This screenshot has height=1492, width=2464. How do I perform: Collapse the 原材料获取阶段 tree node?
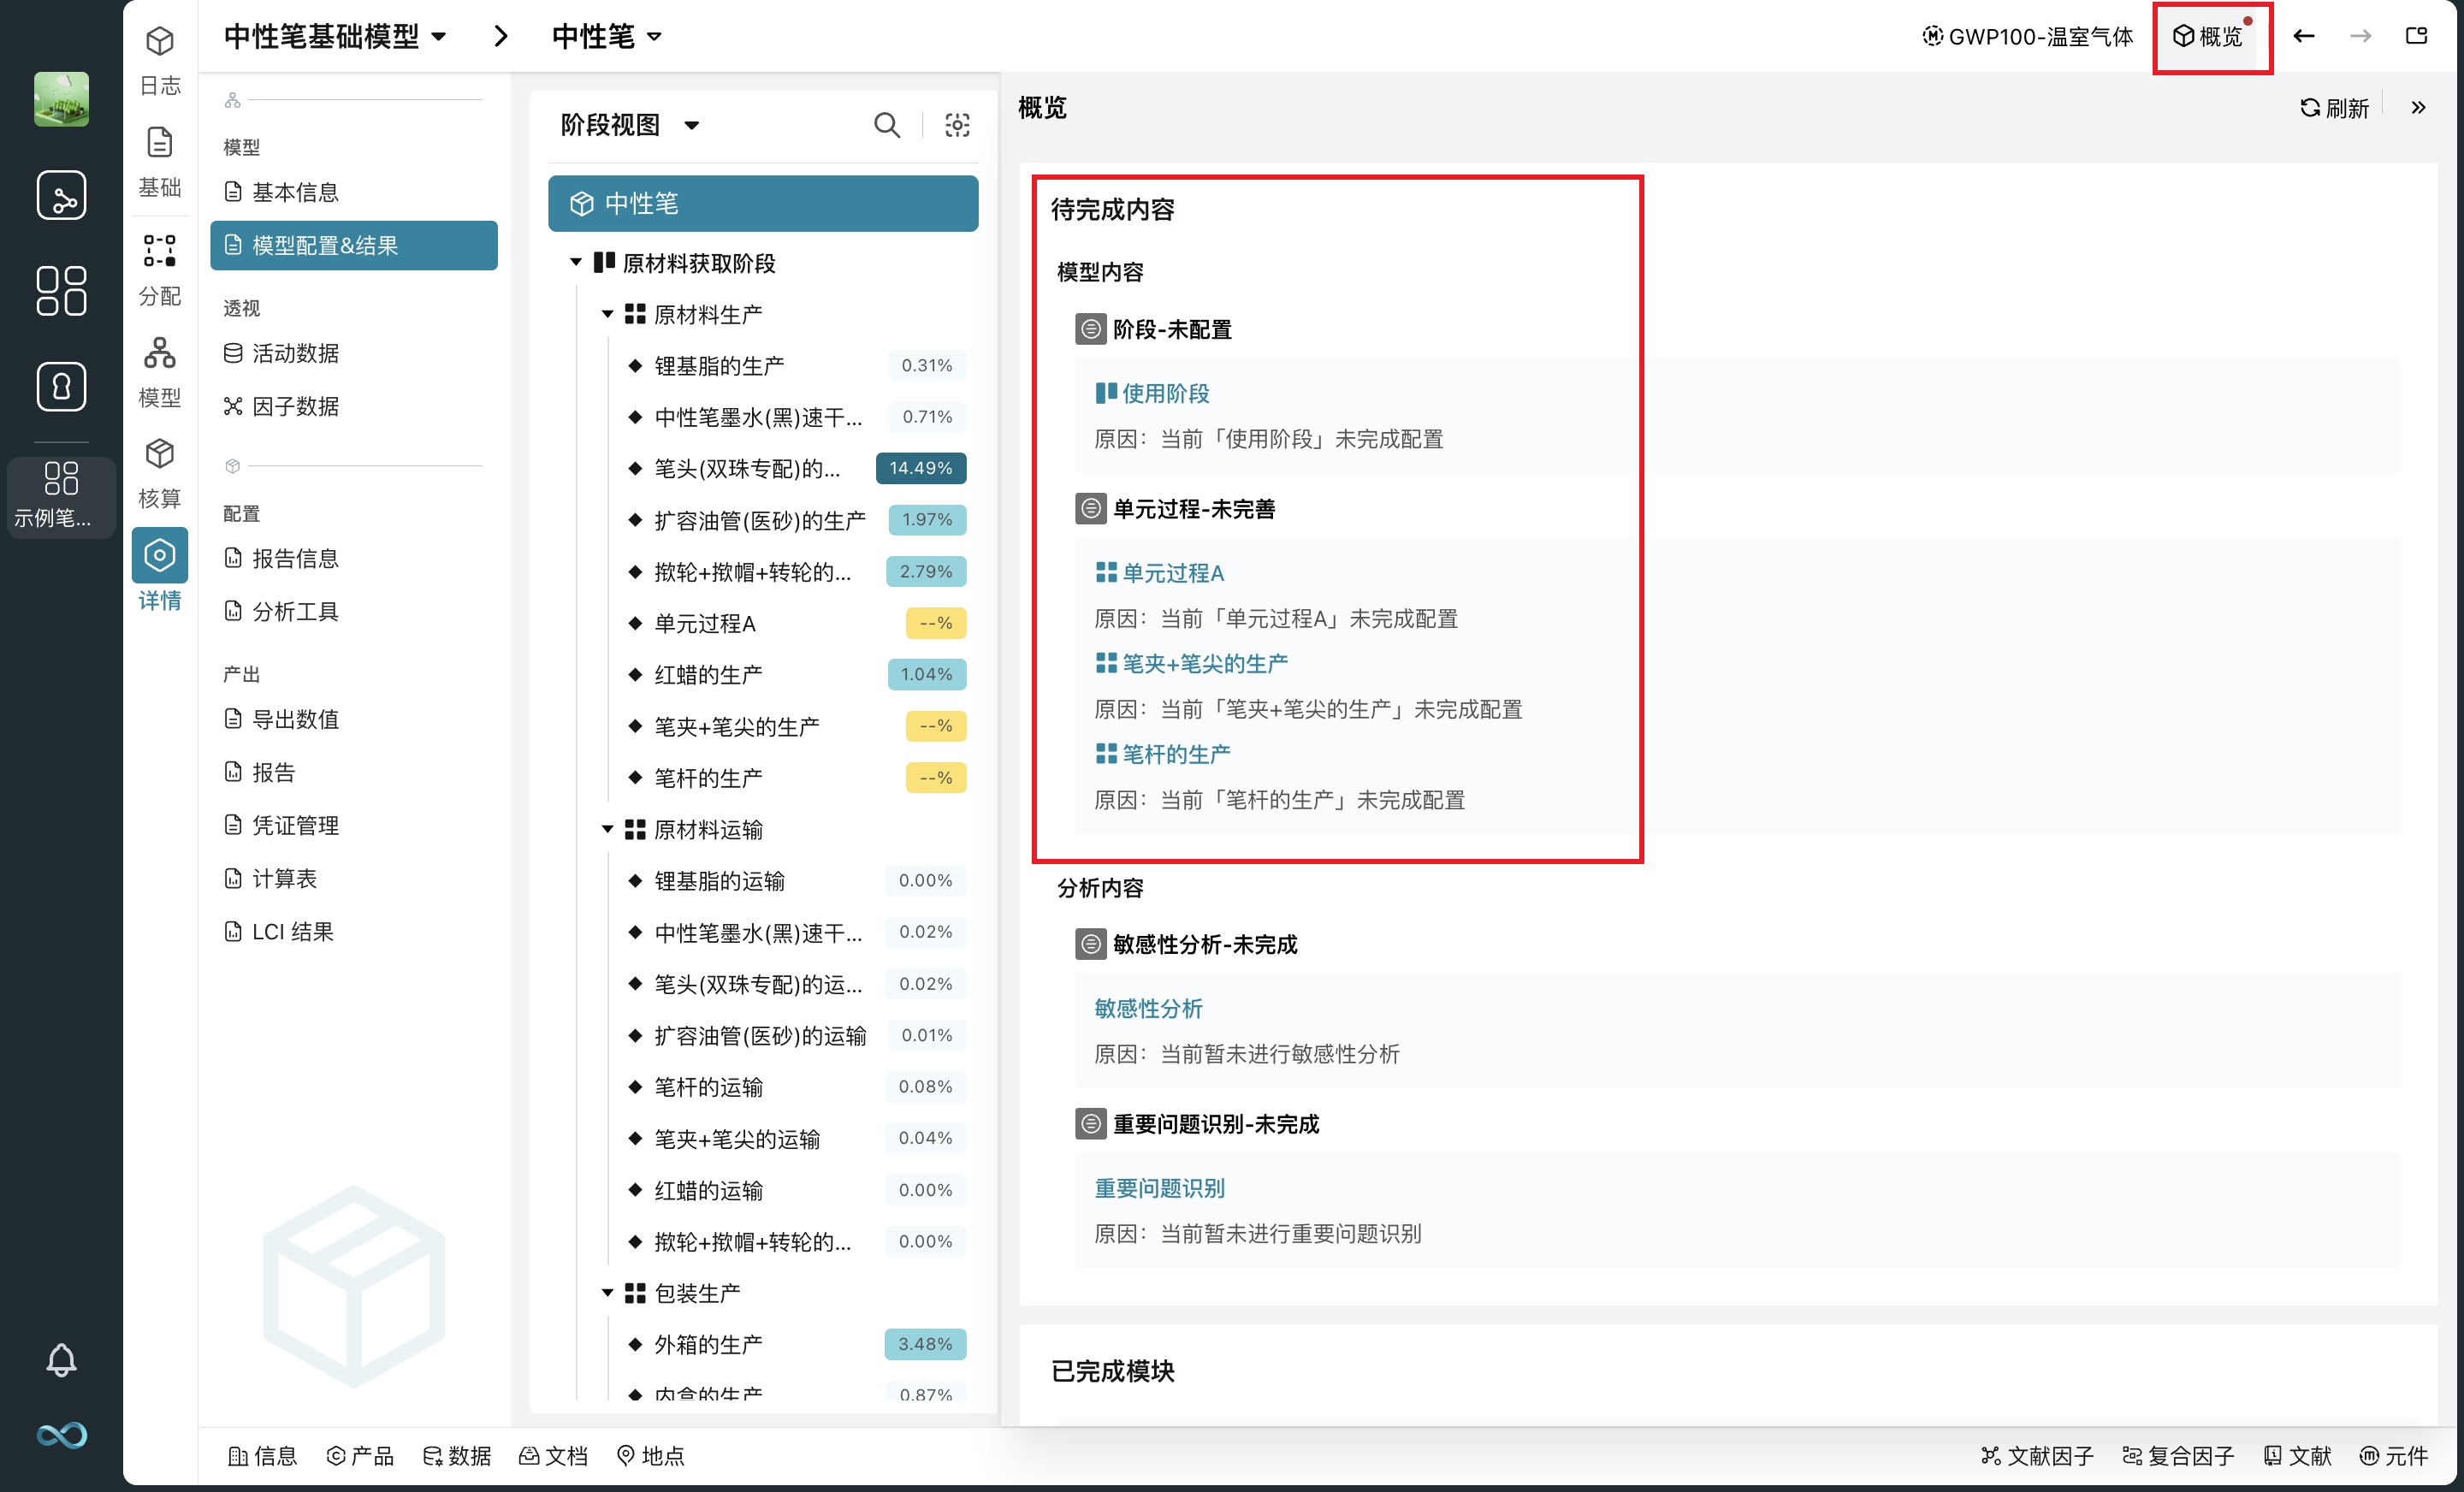coord(576,263)
